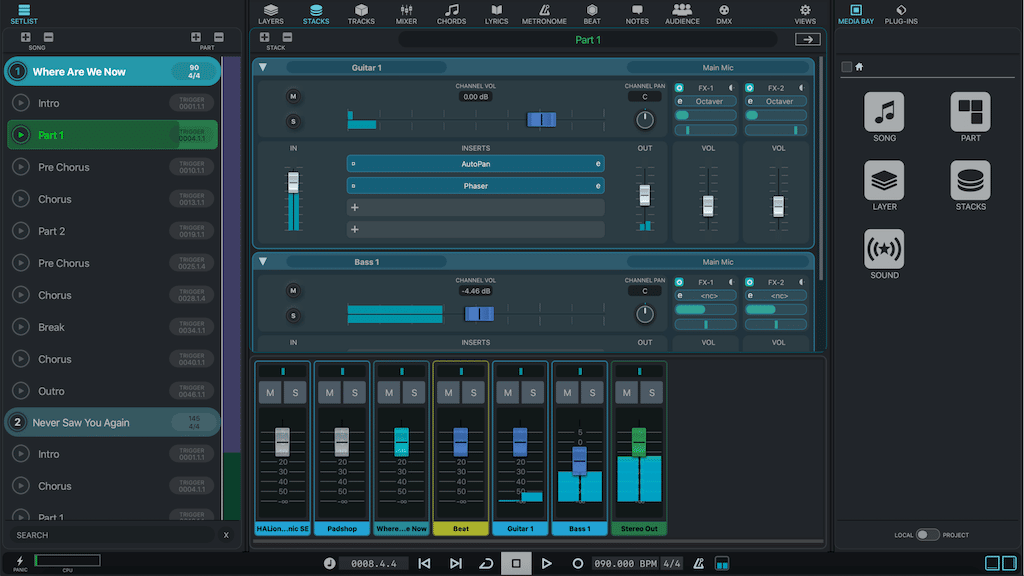The width and height of the screenshot is (1024, 576).
Task: Click the Song icon in Media Bay
Action: (x=884, y=112)
